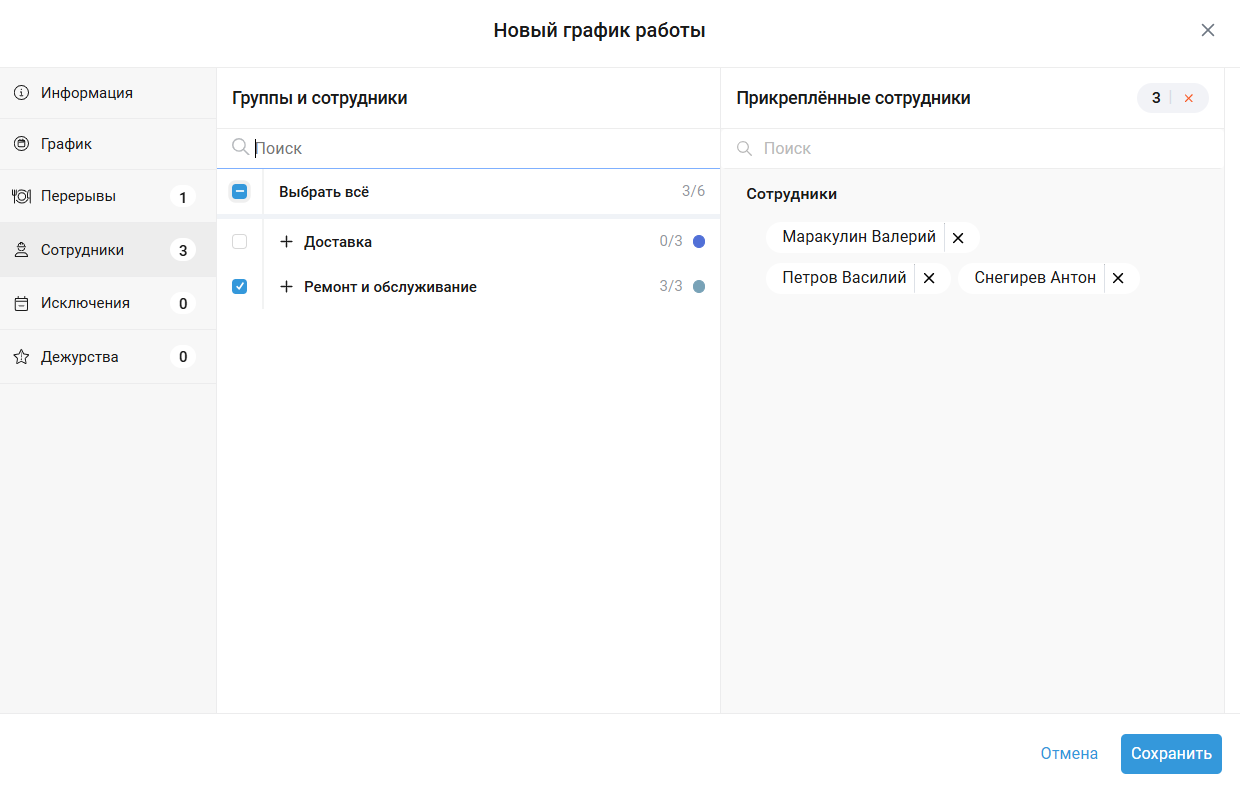Click the Отмена link
Viewport: 1240px width, 788px height.
point(1069,754)
